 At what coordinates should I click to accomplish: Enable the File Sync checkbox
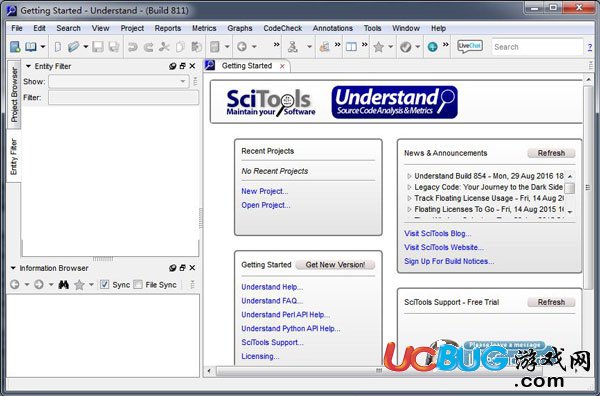tap(138, 285)
